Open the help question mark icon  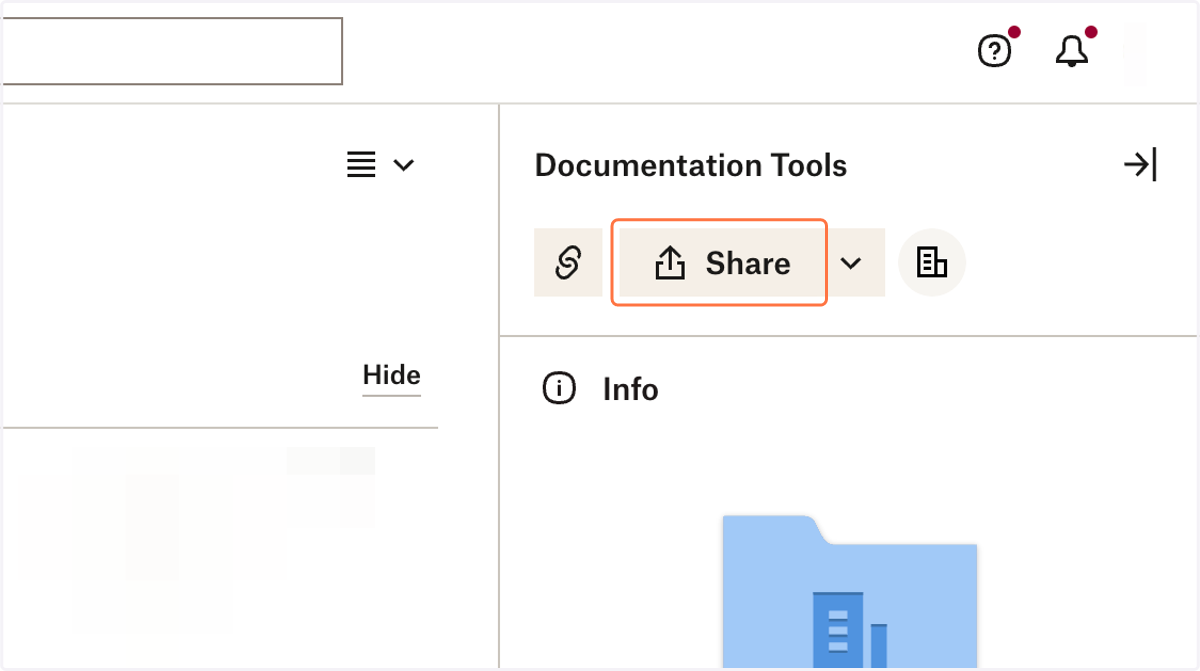pos(995,51)
